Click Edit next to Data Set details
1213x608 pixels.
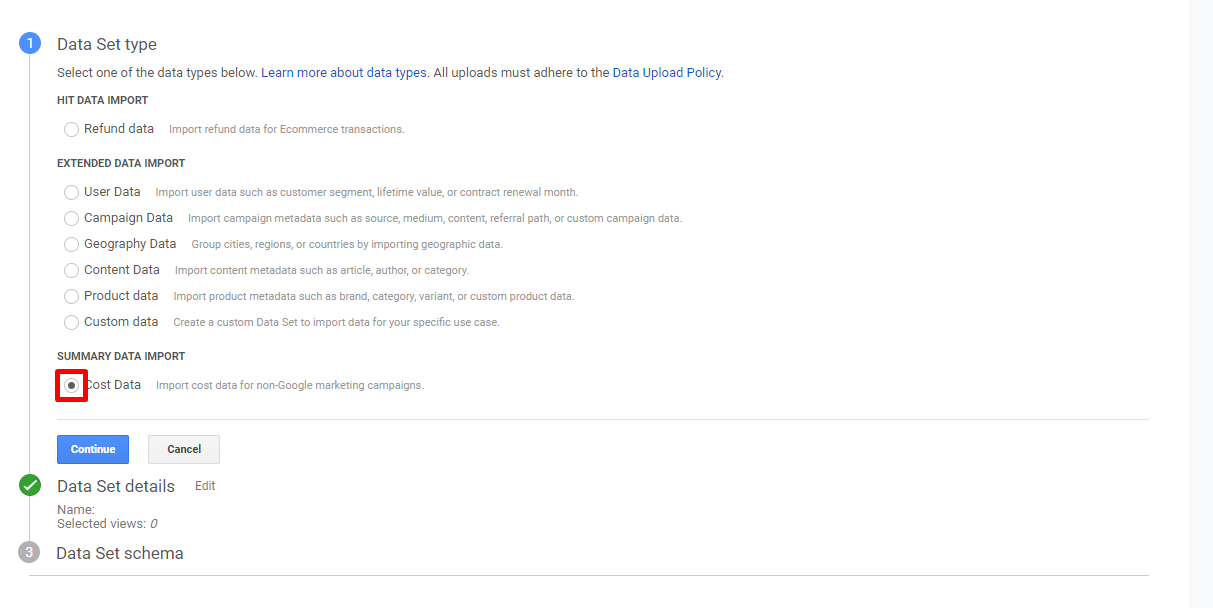205,486
